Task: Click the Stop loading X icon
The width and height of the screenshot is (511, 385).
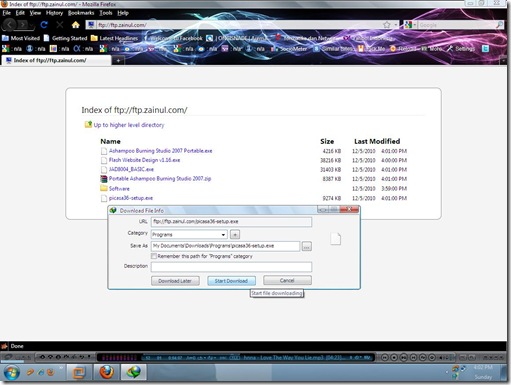Action: (x=60, y=25)
